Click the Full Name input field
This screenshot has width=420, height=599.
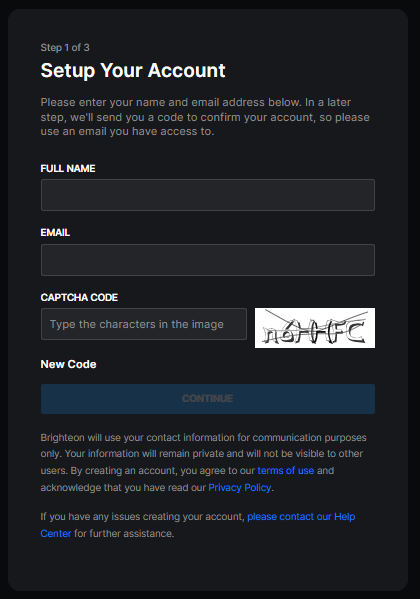pos(208,195)
